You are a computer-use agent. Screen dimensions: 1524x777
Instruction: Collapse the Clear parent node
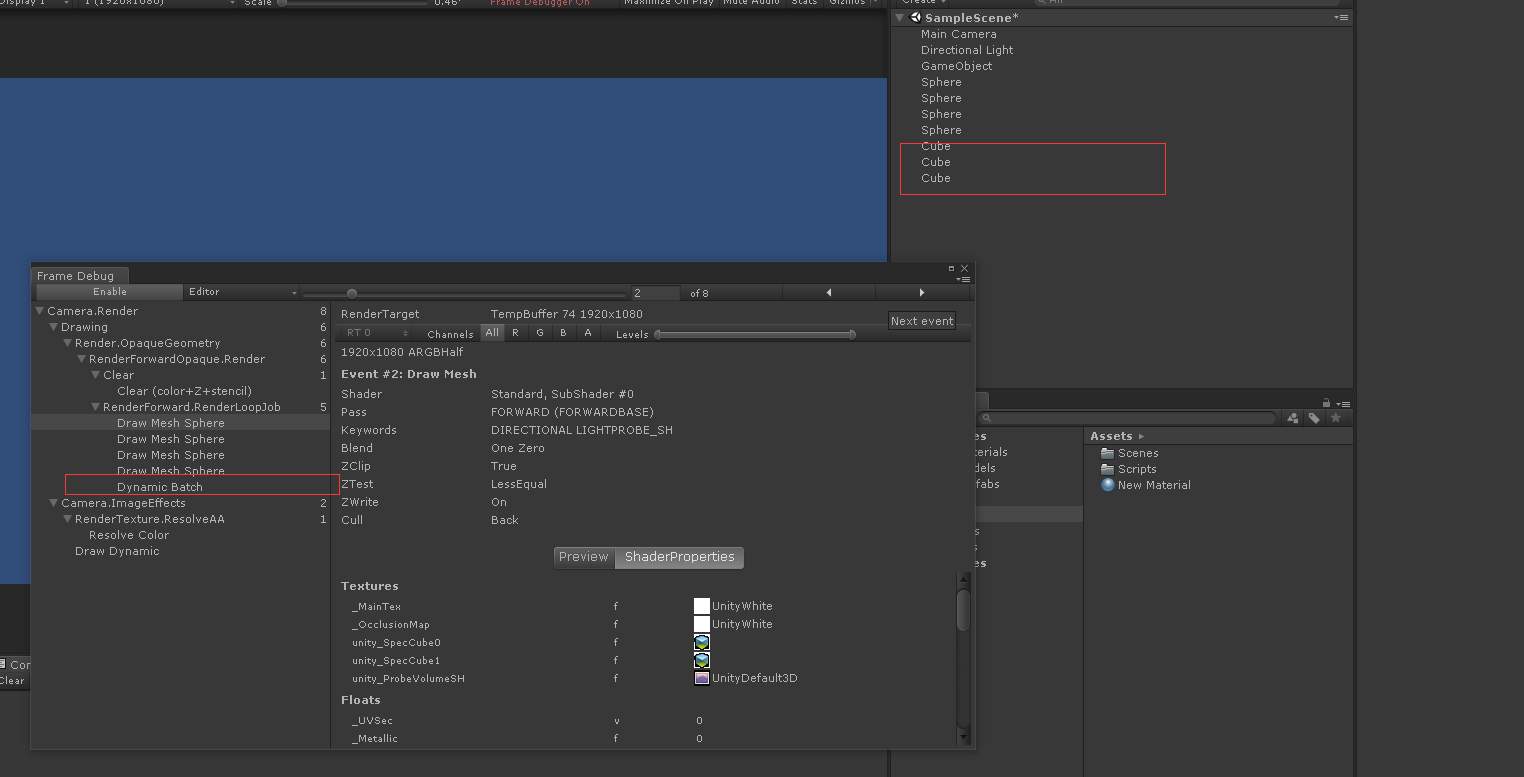click(x=96, y=375)
